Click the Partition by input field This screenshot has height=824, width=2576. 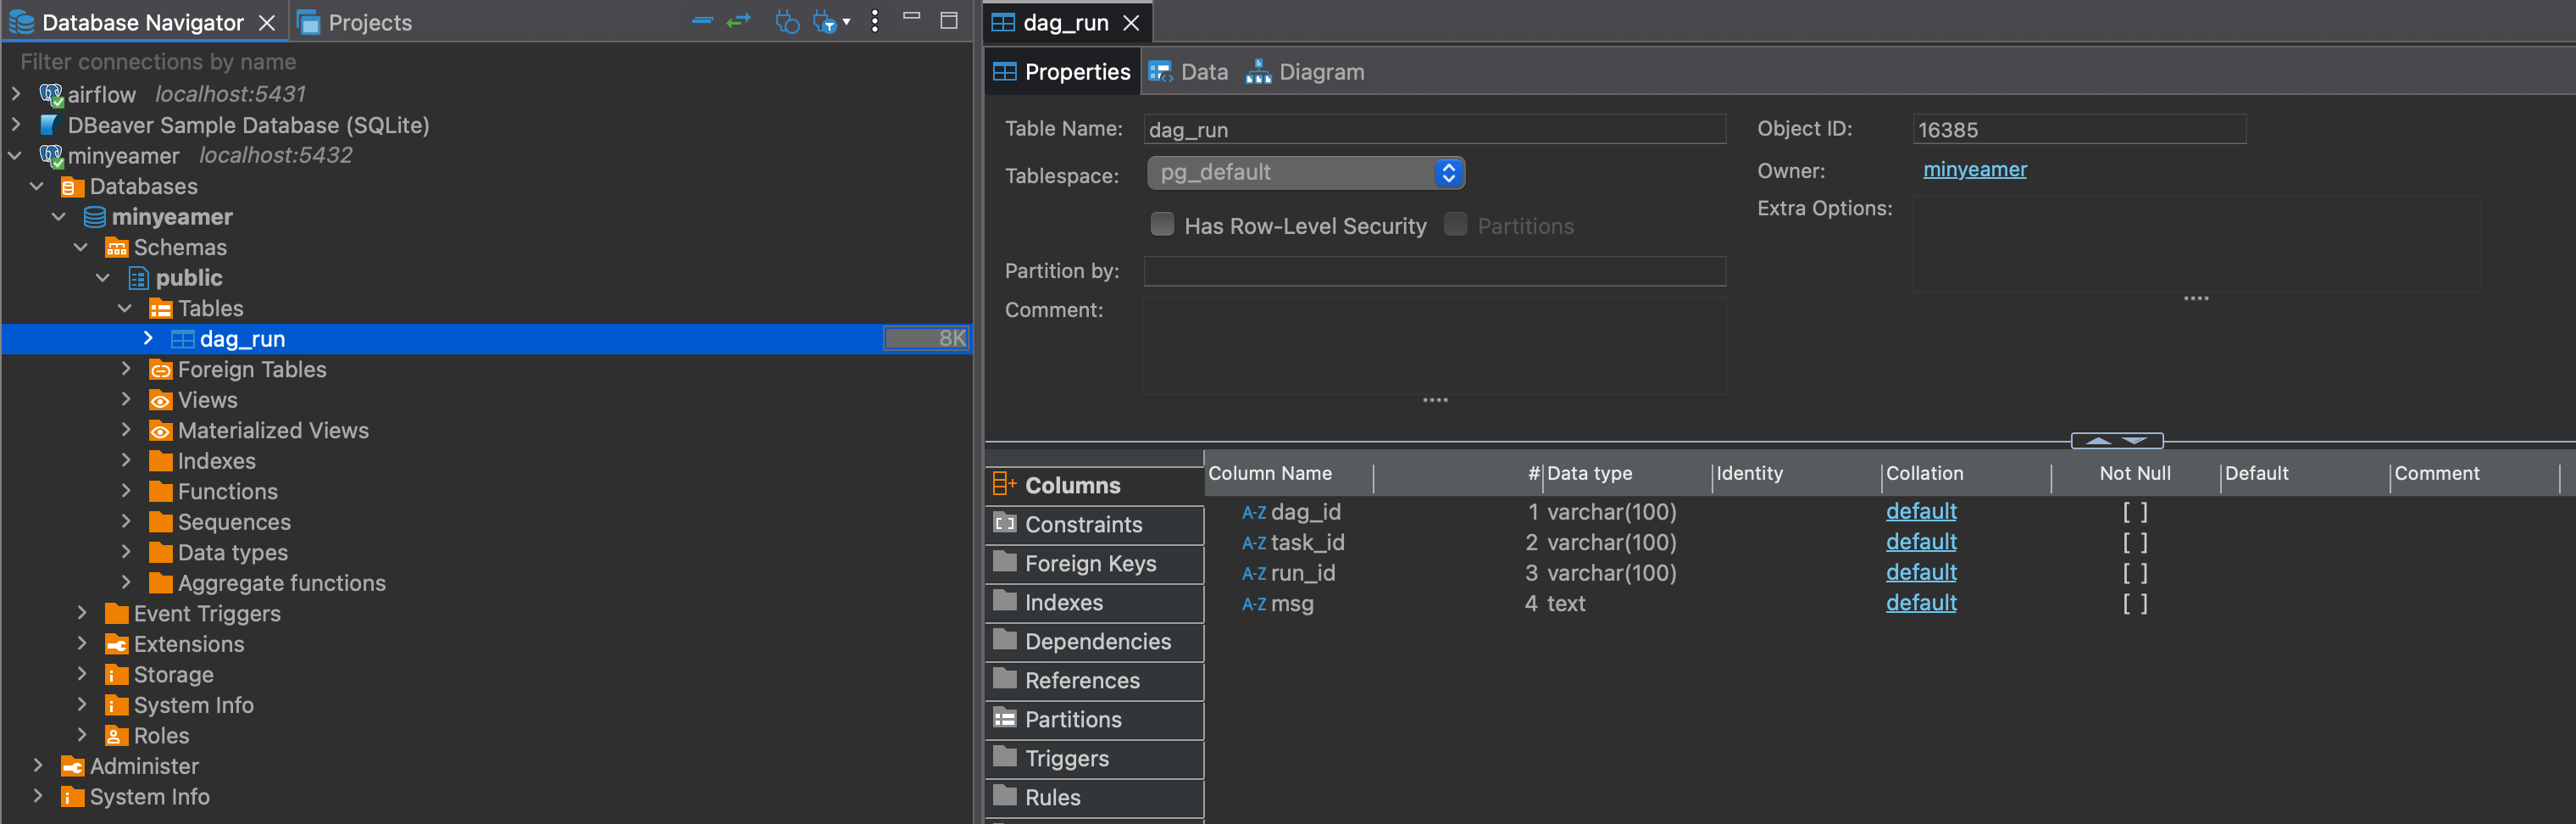pyautogui.click(x=1435, y=271)
